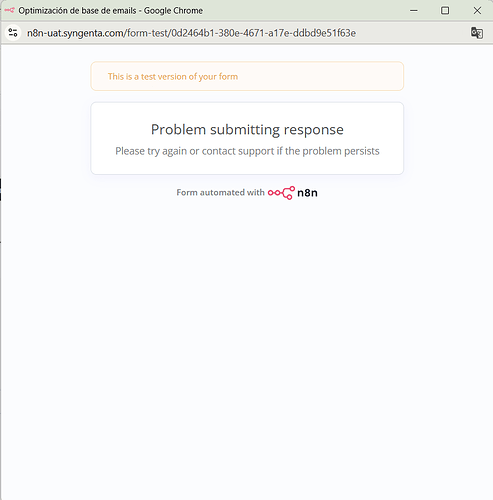Click the white error card's empty padding
This screenshot has height=500, width=493.
coord(247,166)
